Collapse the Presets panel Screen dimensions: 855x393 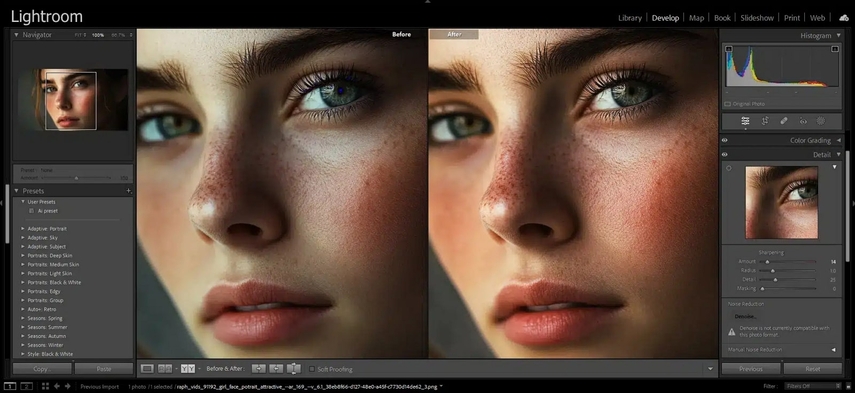coord(16,191)
